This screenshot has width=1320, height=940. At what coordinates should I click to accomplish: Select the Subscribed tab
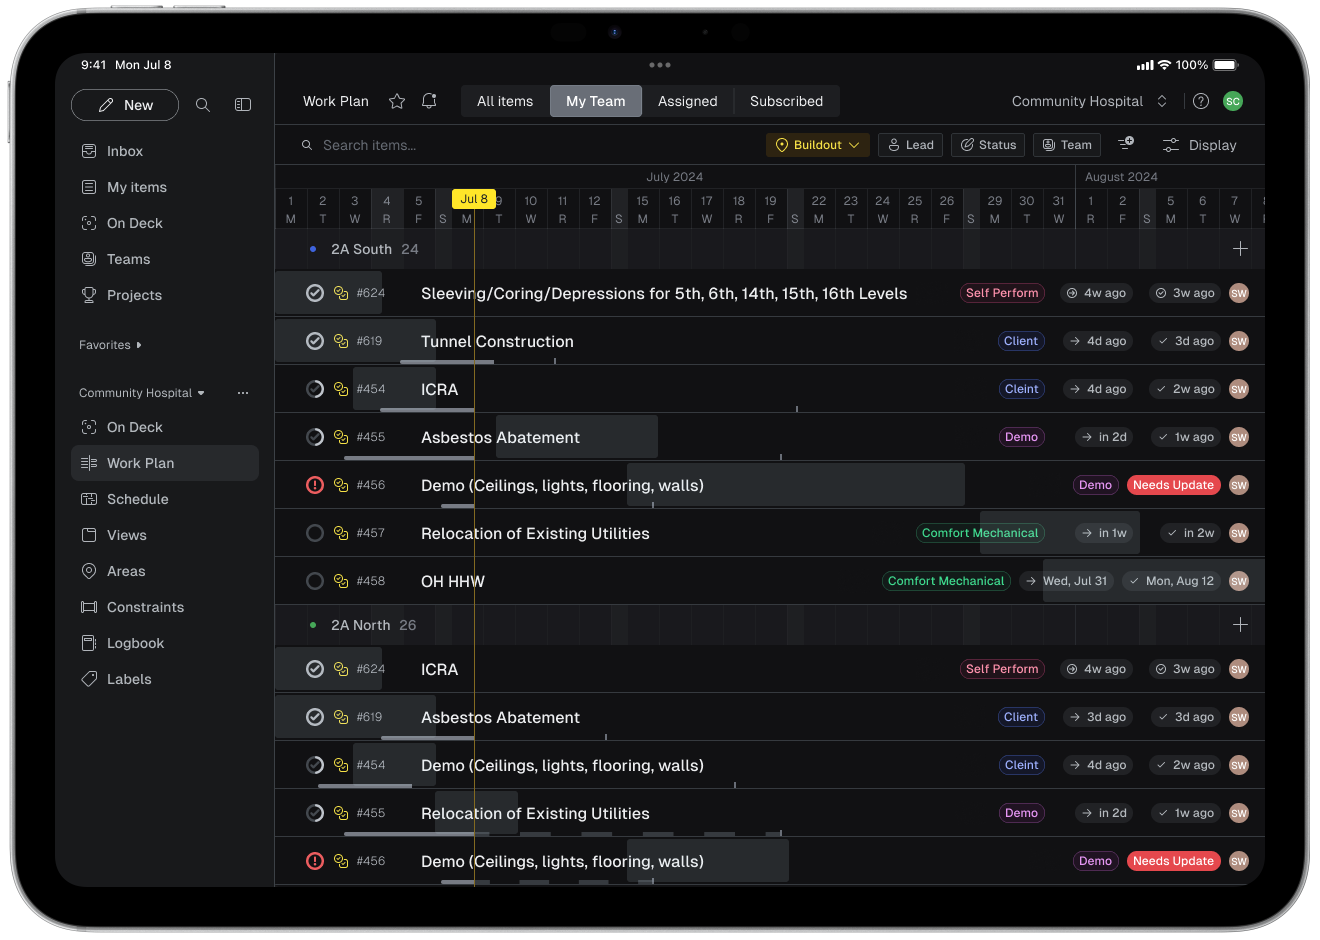click(x=786, y=101)
